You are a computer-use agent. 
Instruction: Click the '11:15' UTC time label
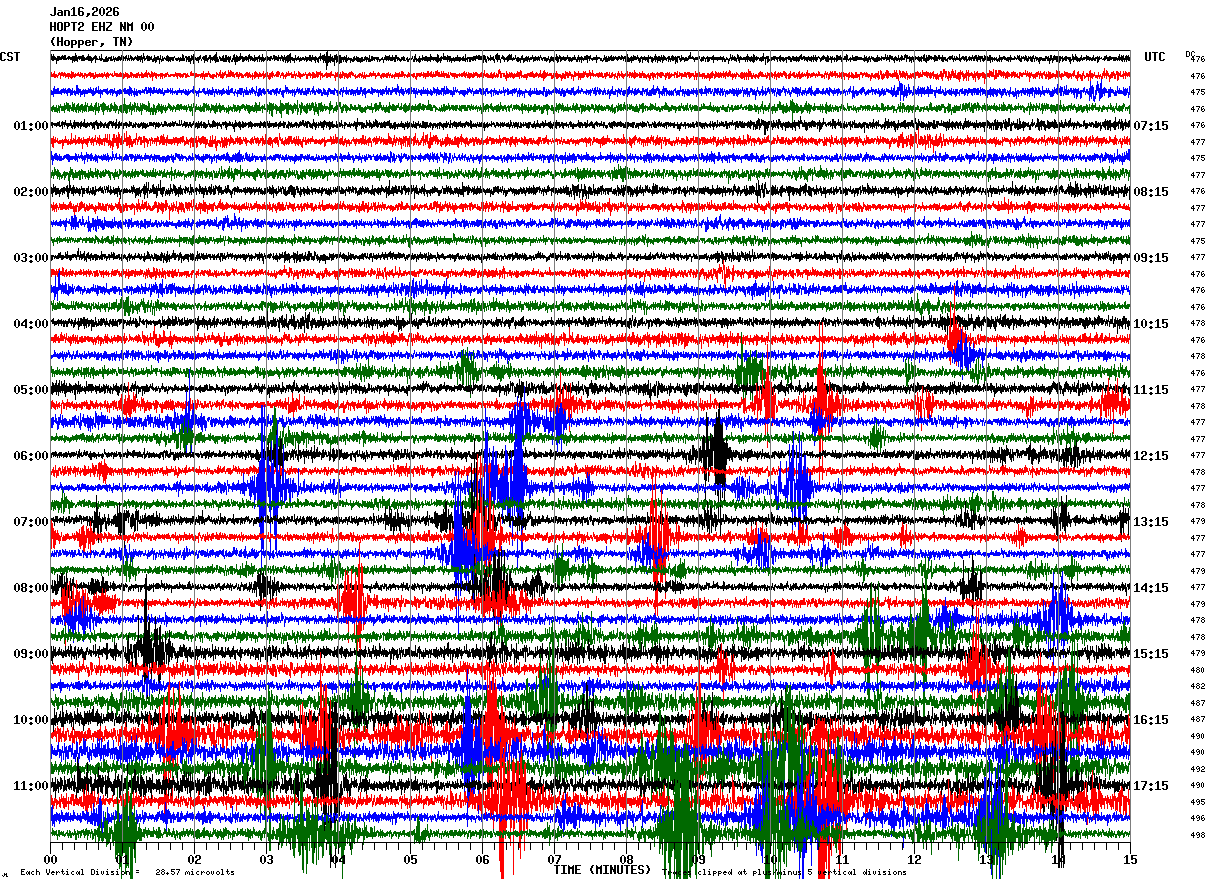point(1151,390)
